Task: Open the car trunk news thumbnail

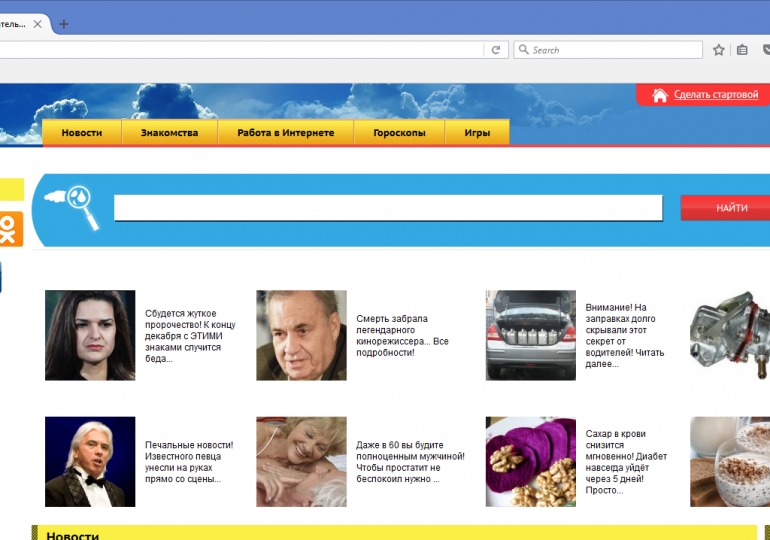Action: coord(530,335)
